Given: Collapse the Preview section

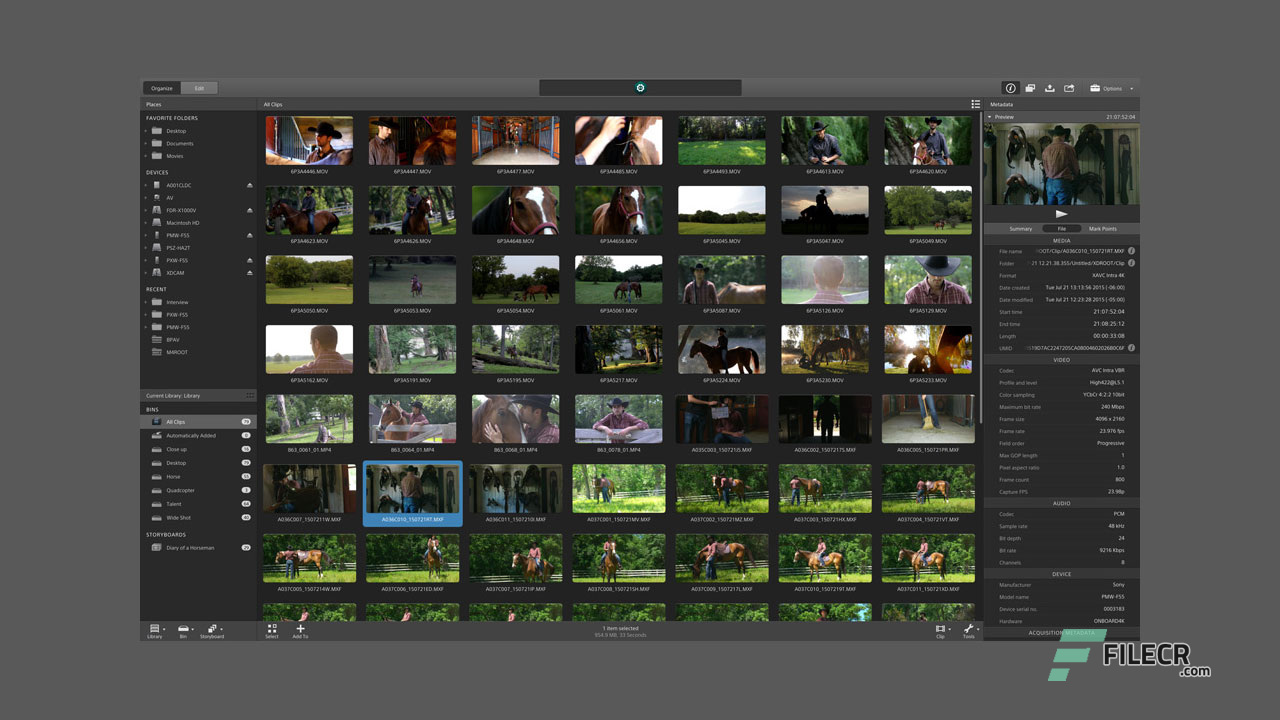Looking at the screenshot, I should pyautogui.click(x=990, y=117).
